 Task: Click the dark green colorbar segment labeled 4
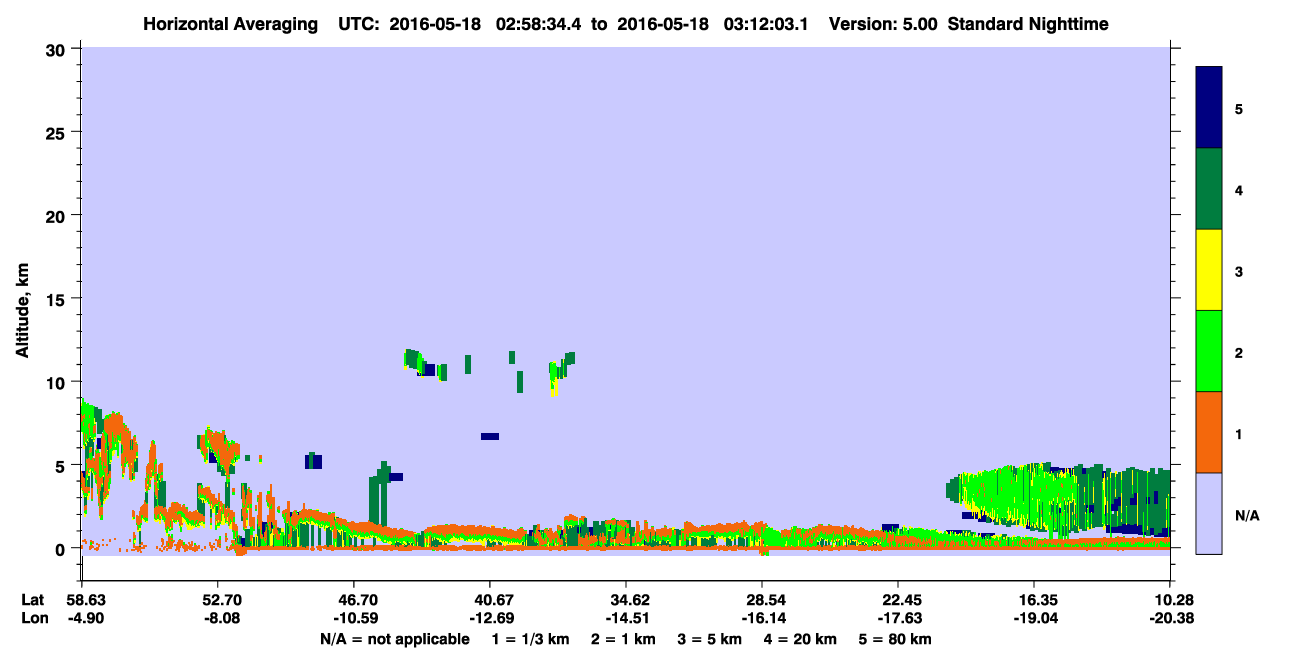(1209, 189)
